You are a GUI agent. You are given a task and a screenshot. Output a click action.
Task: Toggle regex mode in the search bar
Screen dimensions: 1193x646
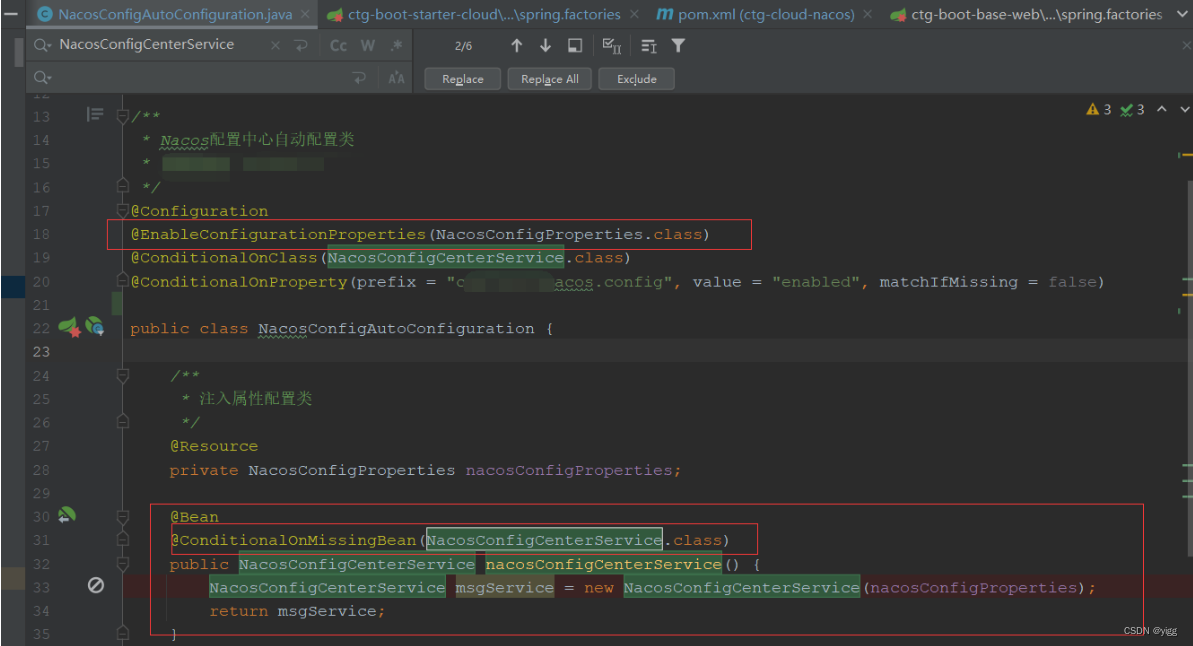point(394,44)
